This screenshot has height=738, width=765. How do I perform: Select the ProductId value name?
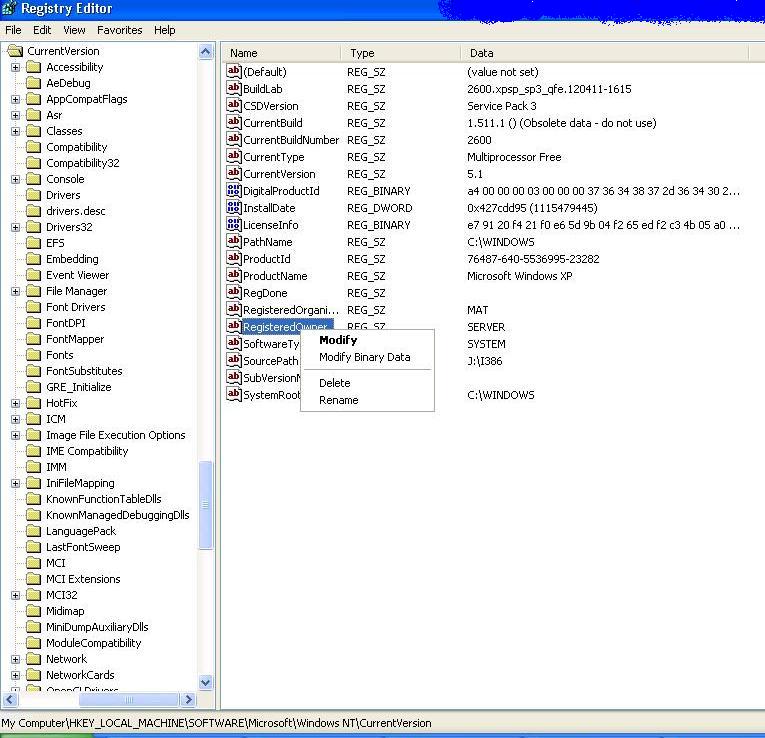point(266,259)
